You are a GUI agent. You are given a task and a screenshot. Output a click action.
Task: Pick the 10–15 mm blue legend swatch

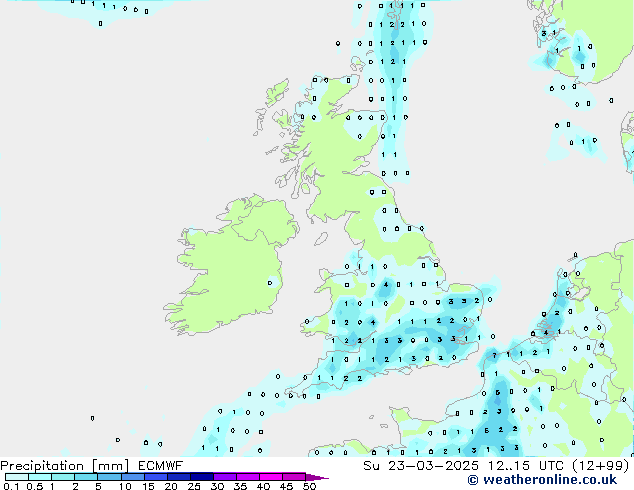tap(133, 477)
